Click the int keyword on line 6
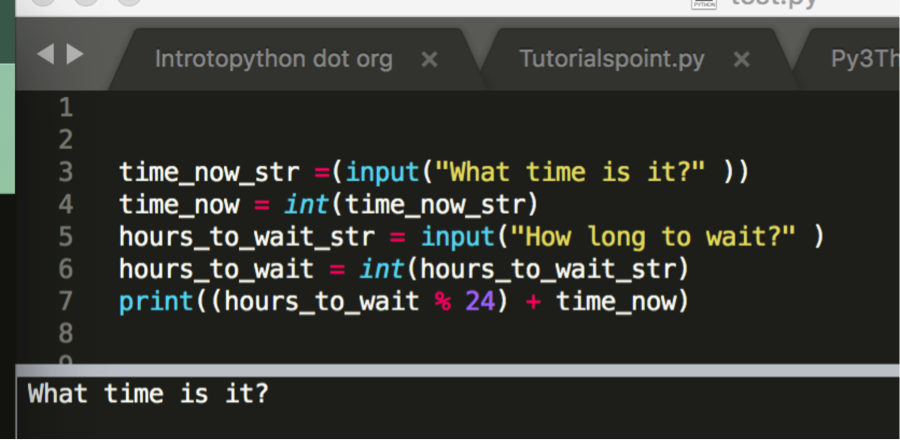The height and width of the screenshot is (440, 900). 382,269
